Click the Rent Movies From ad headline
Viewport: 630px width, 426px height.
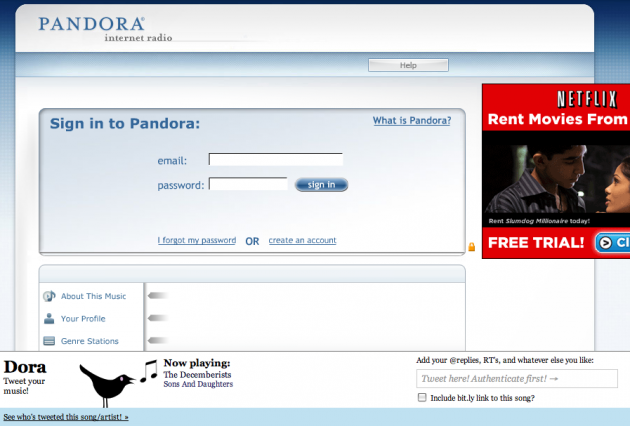point(557,119)
